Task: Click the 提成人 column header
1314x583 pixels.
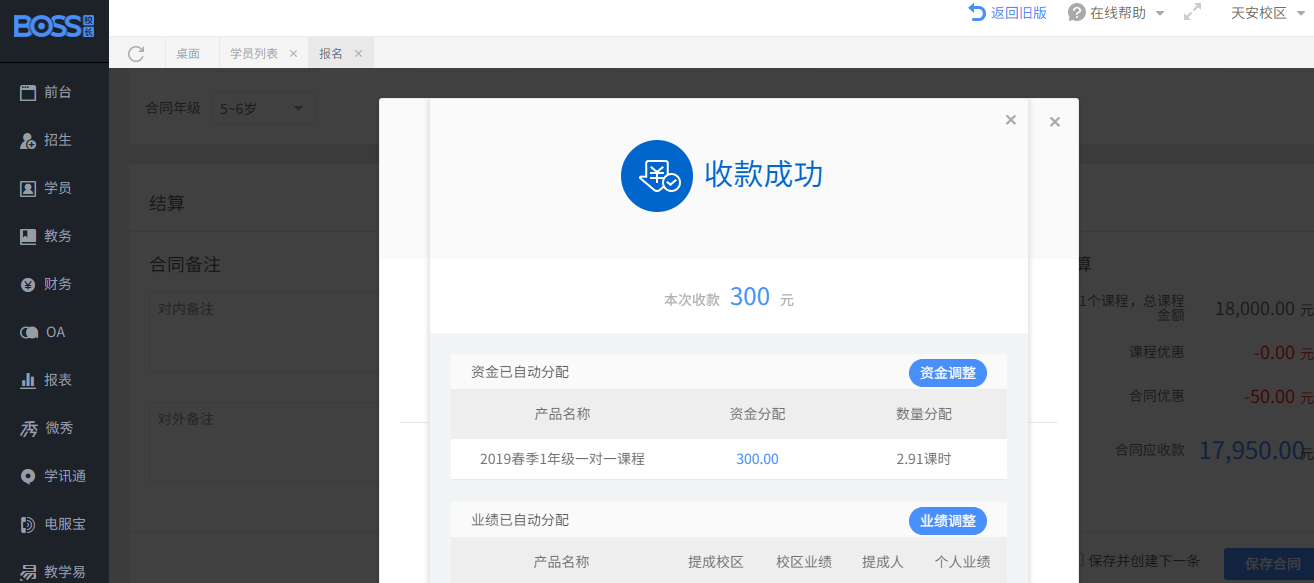Action: point(883,562)
